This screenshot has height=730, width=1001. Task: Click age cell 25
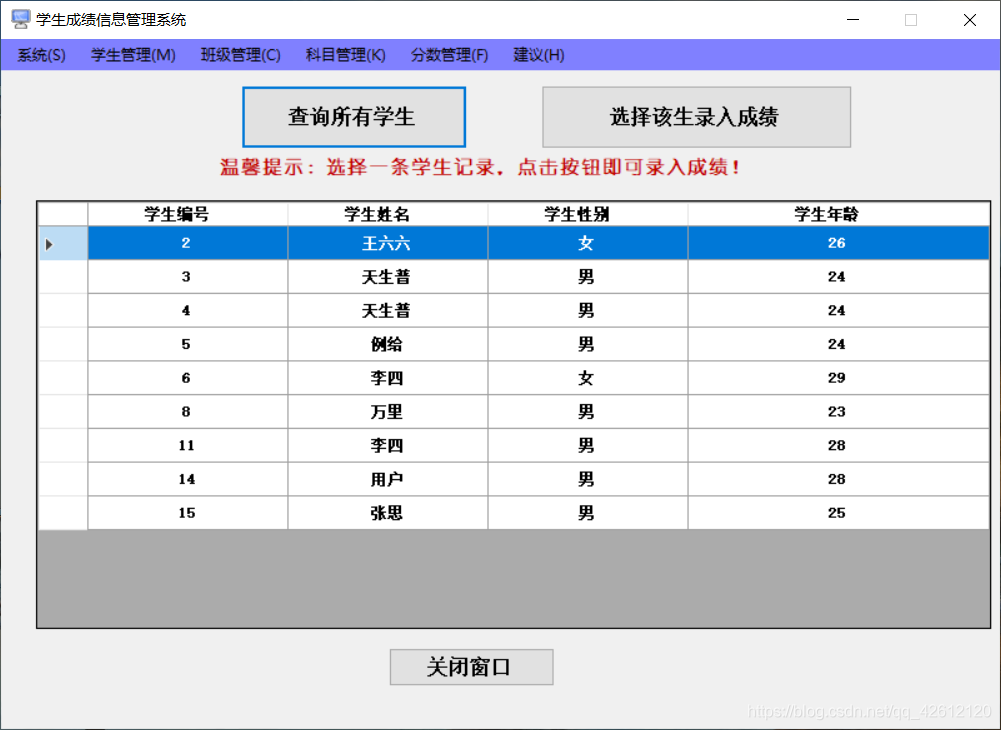[x=839, y=513]
